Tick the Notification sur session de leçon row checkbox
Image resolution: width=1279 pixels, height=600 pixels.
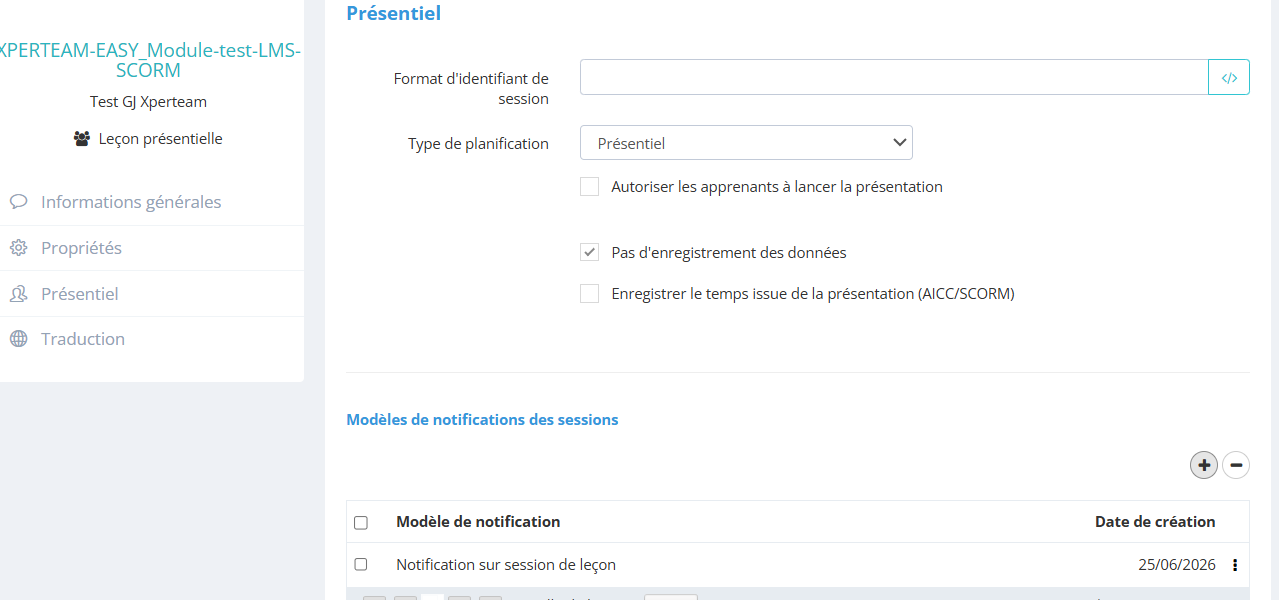[361, 565]
